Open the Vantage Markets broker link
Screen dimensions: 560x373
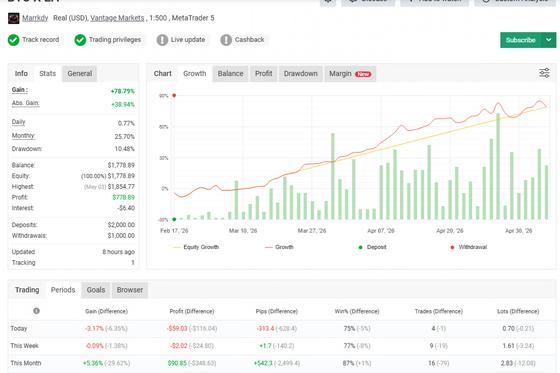117,18
